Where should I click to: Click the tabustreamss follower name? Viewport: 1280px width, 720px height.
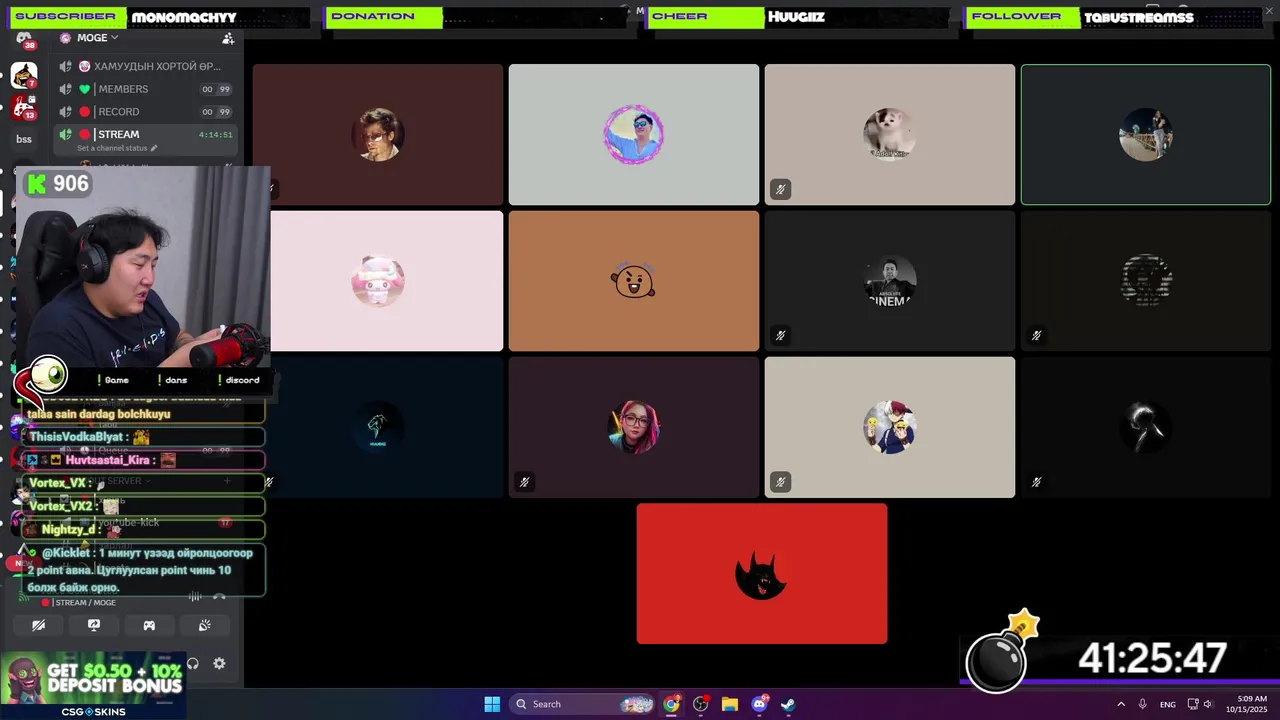click(x=1139, y=17)
